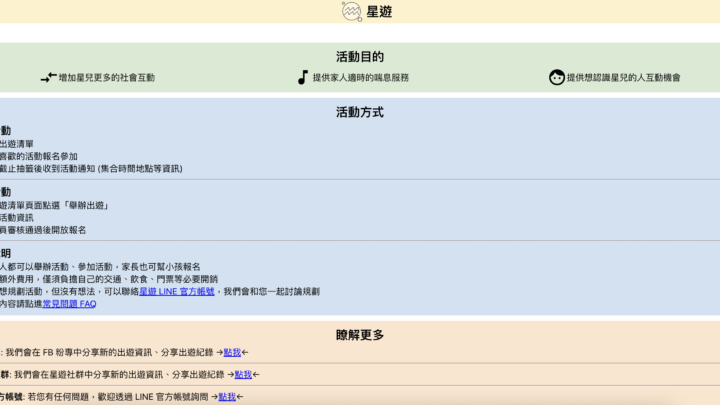
Task: Click the line mentioning 「舉辦出遊」
Action: (x=54, y=205)
